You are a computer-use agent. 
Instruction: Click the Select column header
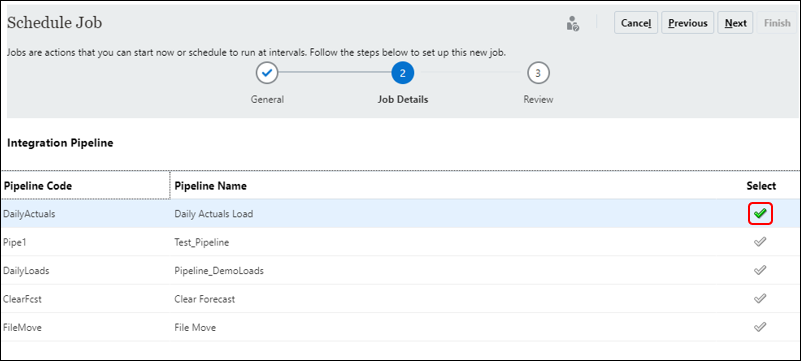tap(761, 186)
